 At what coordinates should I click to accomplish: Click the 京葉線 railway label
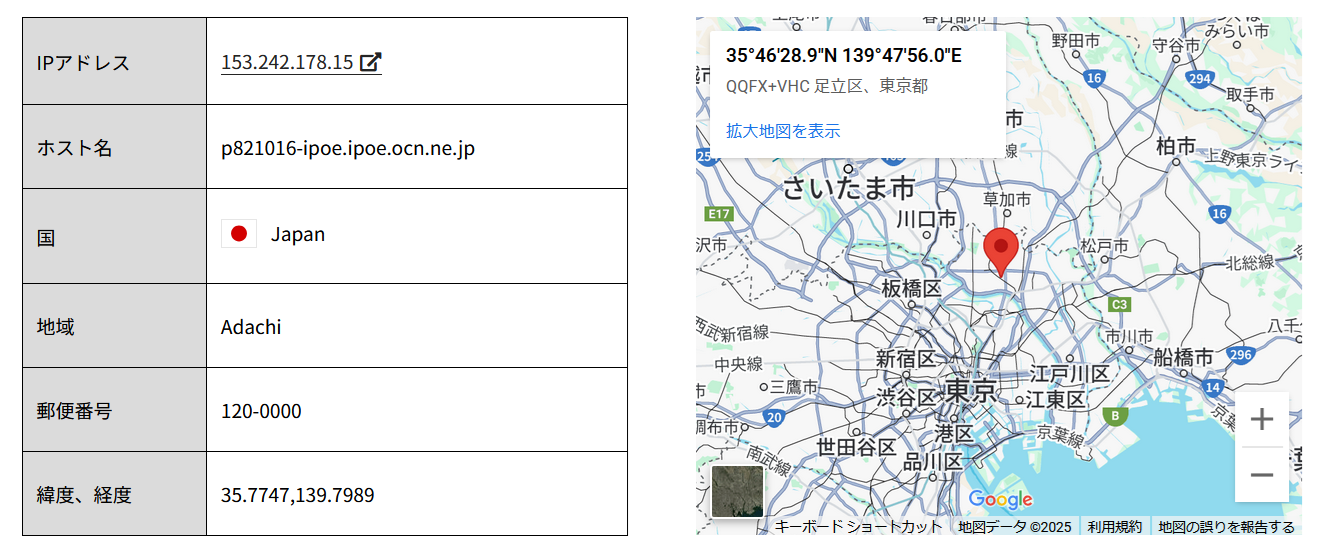pos(1059,439)
